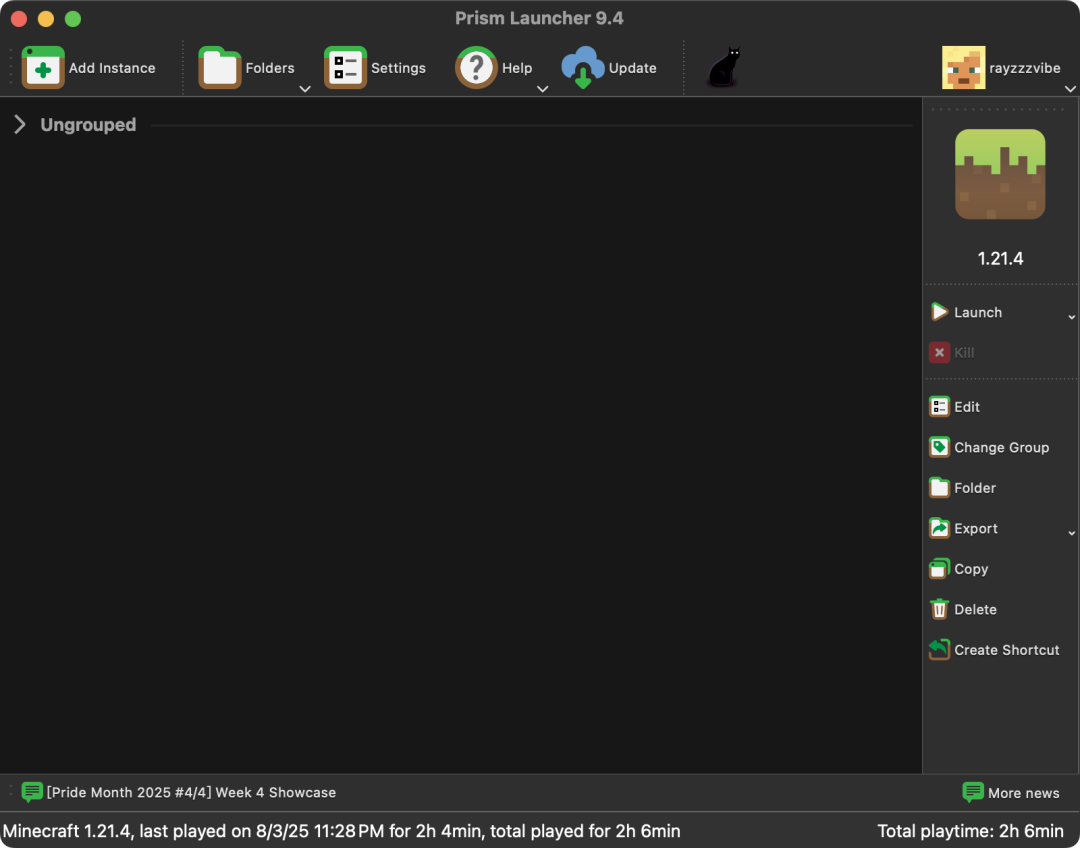
Task: Open the account dropdown arrow beside rayzzzvibe
Action: click(x=1070, y=89)
